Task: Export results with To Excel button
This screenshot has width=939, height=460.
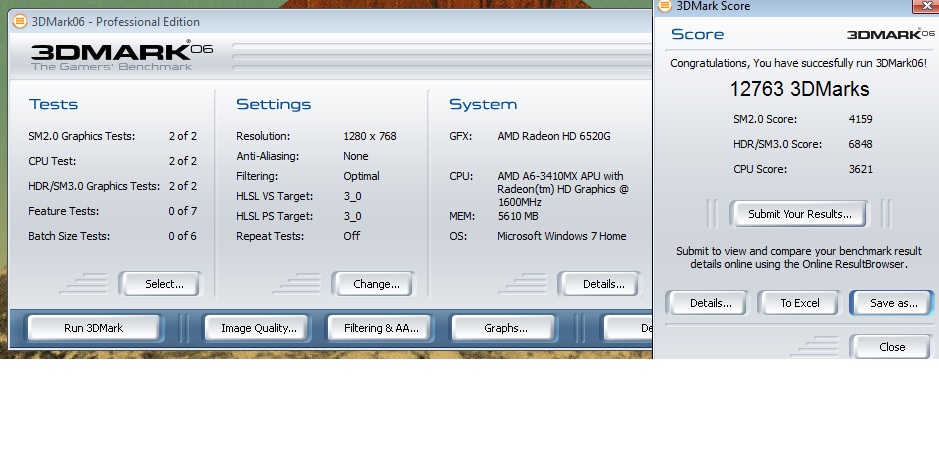Action: (799, 303)
